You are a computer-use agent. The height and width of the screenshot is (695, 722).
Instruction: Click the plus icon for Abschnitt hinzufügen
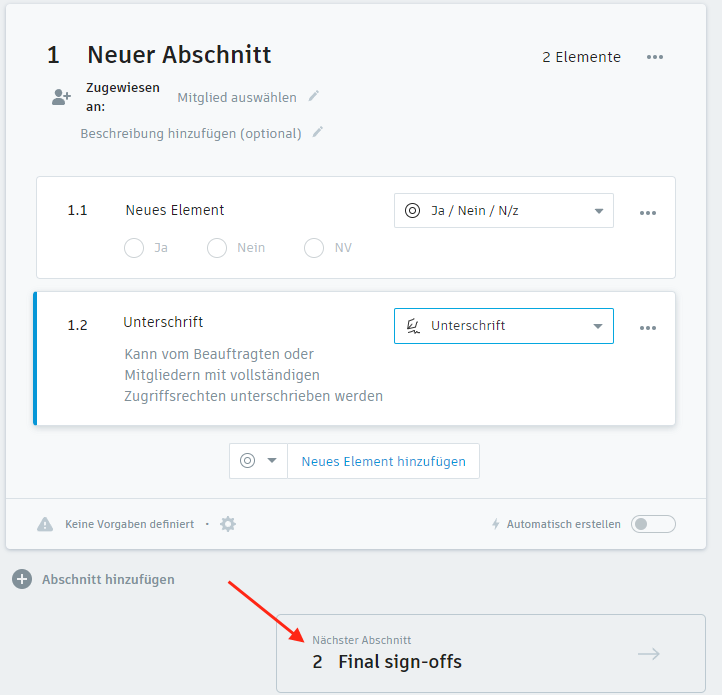click(22, 579)
